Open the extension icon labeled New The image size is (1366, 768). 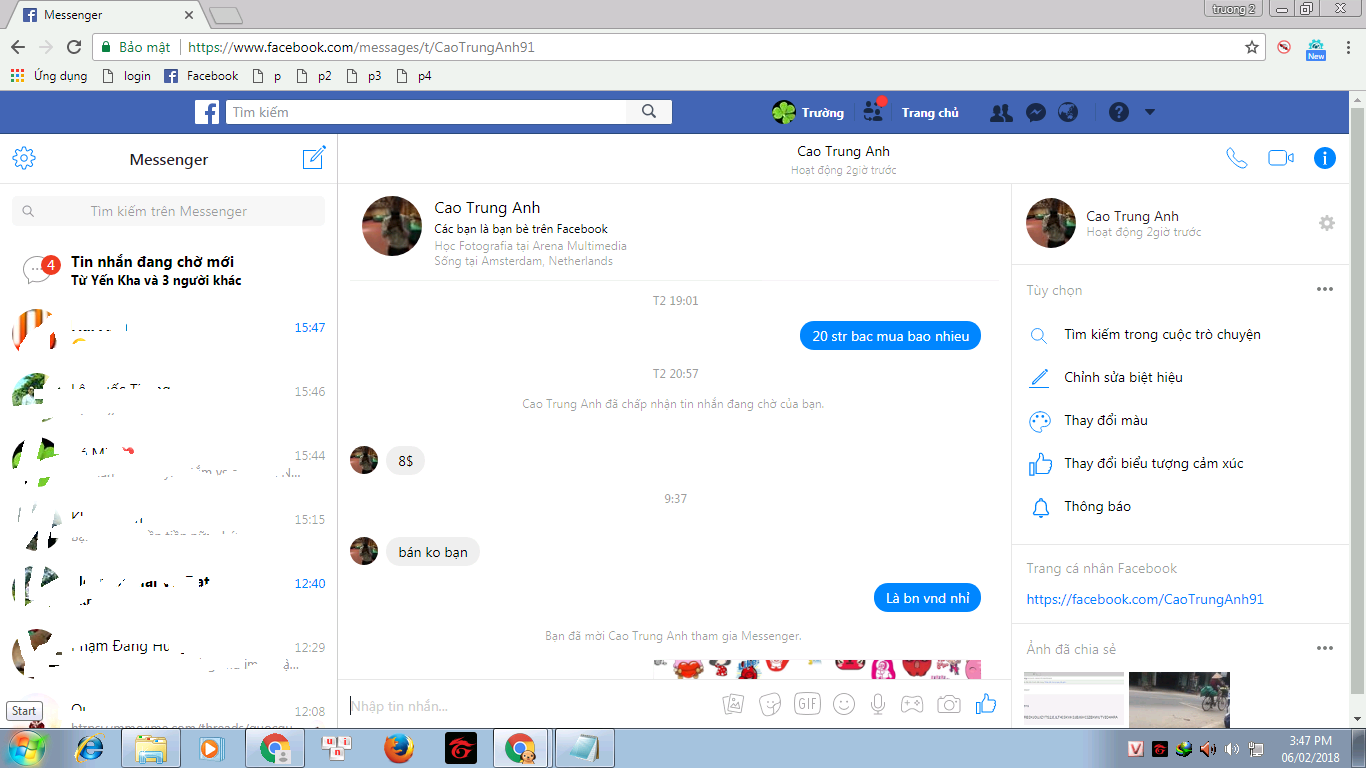1316,49
